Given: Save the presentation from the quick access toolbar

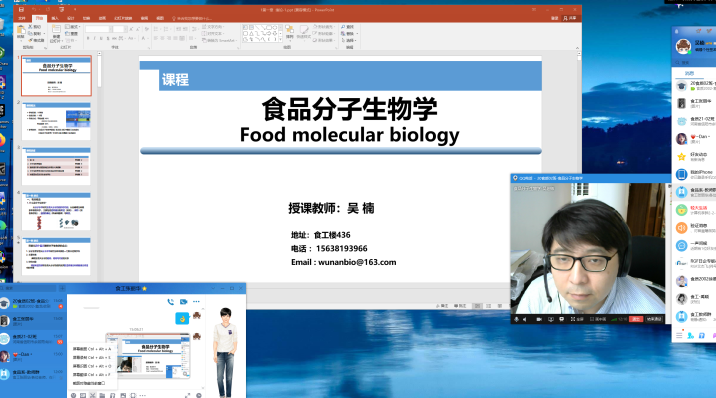Looking at the screenshot, I should pos(21,10).
